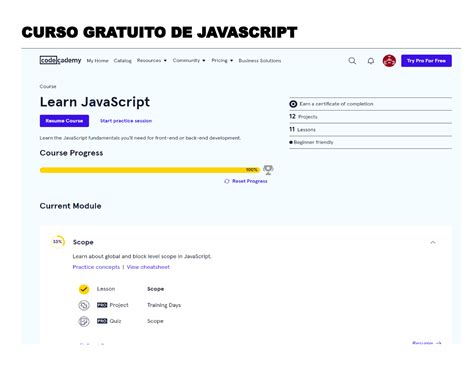The width and height of the screenshot is (474, 366).
Task: Open the Catalog navigation item
Action: coord(123,61)
